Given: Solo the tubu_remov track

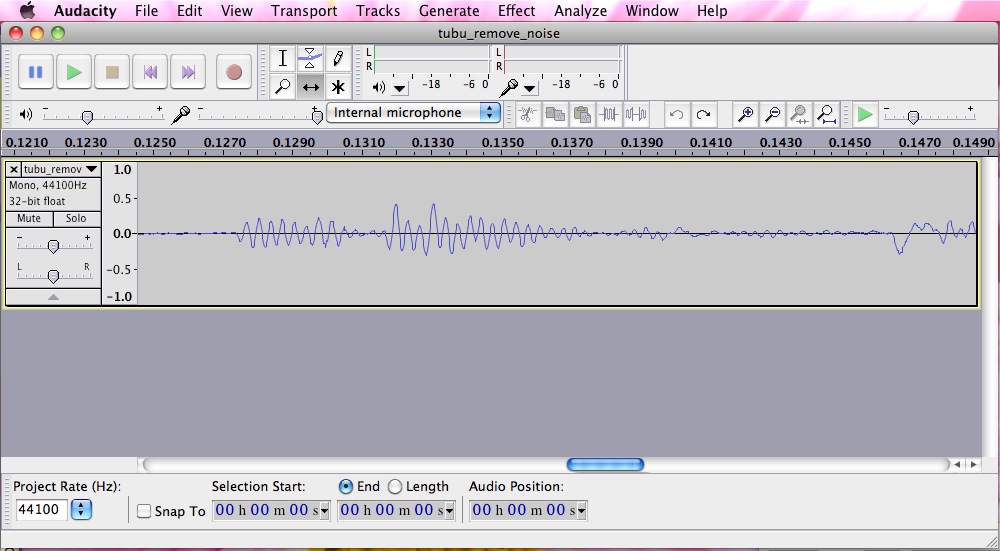Looking at the screenshot, I should click(x=76, y=218).
